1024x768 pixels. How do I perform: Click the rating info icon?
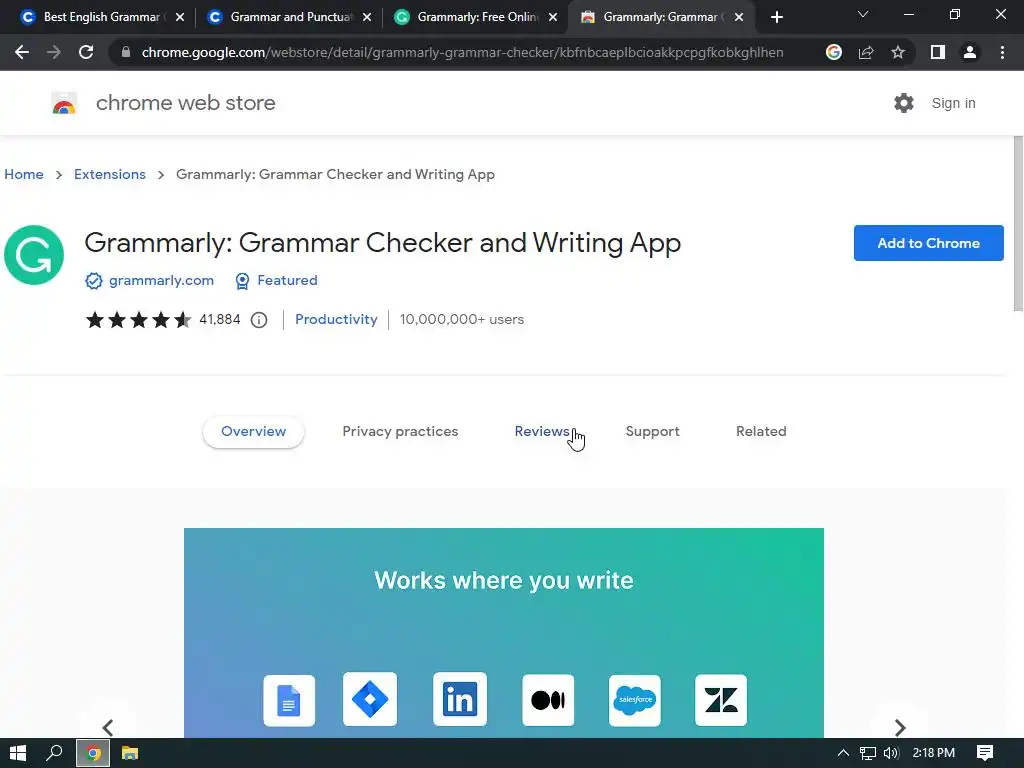(x=259, y=320)
